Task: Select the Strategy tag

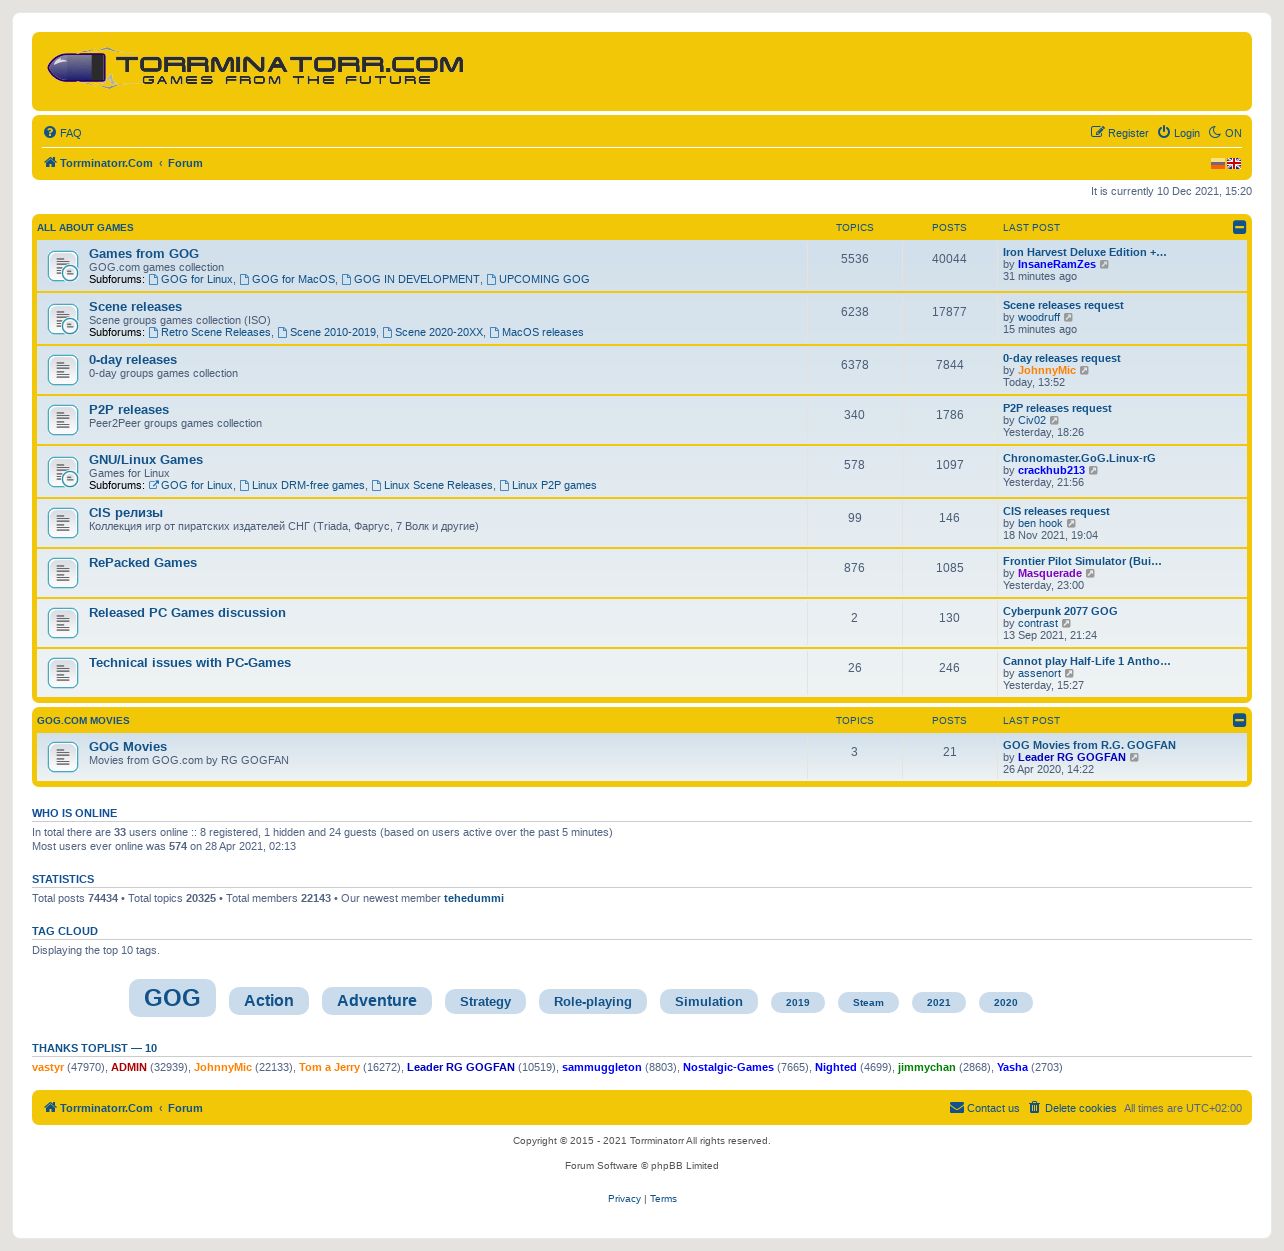Action: (485, 1002)
